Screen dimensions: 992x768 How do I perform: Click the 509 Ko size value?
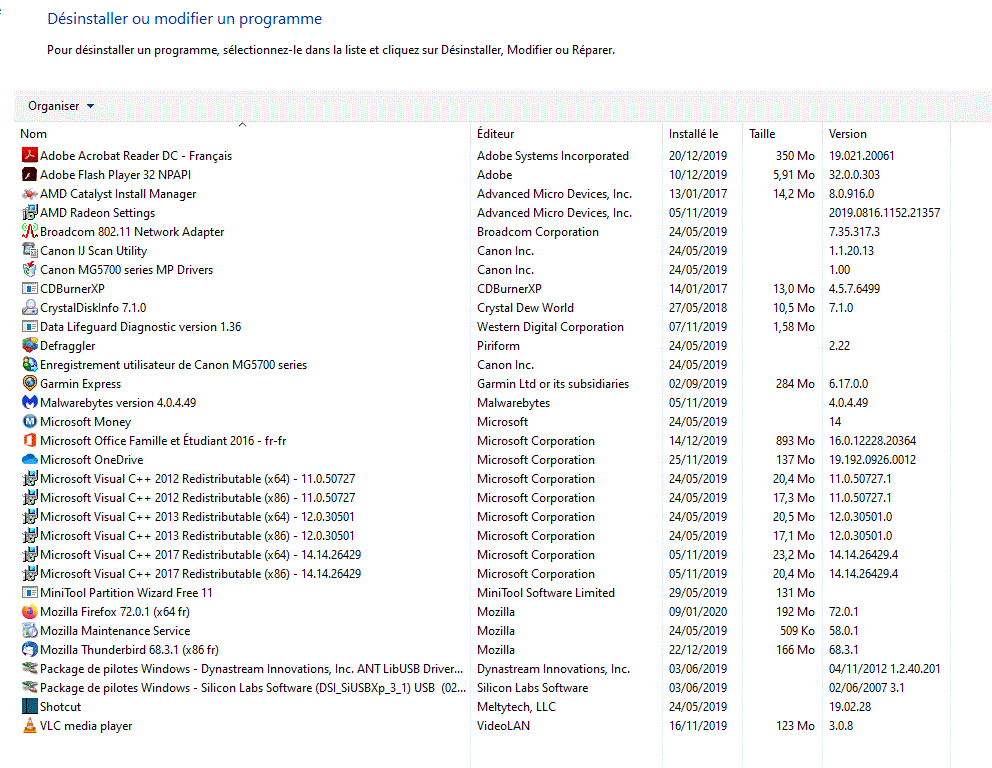(797, 630)
